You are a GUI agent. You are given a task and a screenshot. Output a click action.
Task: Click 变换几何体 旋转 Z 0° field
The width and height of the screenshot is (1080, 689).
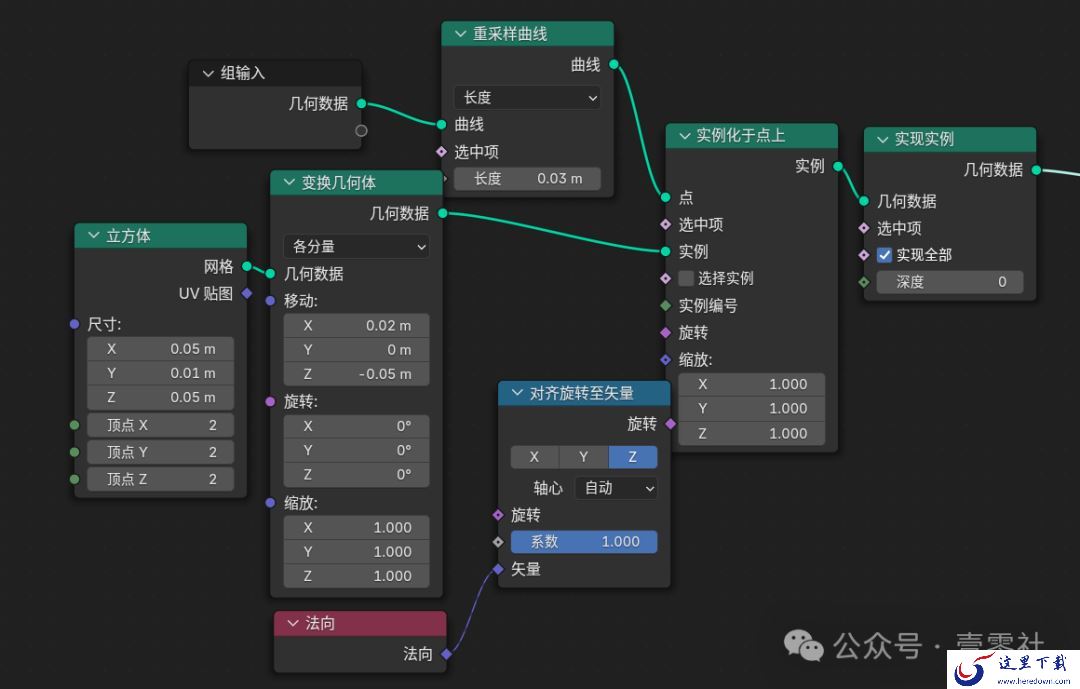[x=357, y=475]
